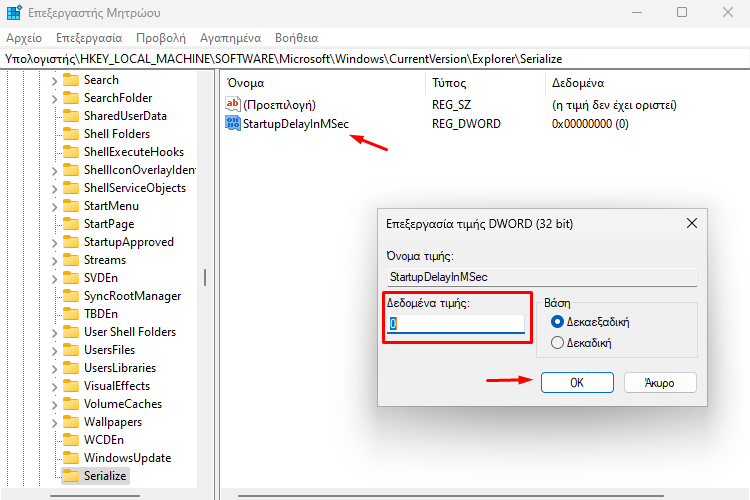This screenshot has width=750, height=500.
Task: Select the Δεκαεξαδική (hexadecimal) base option
Action: (x=557, y=322)
